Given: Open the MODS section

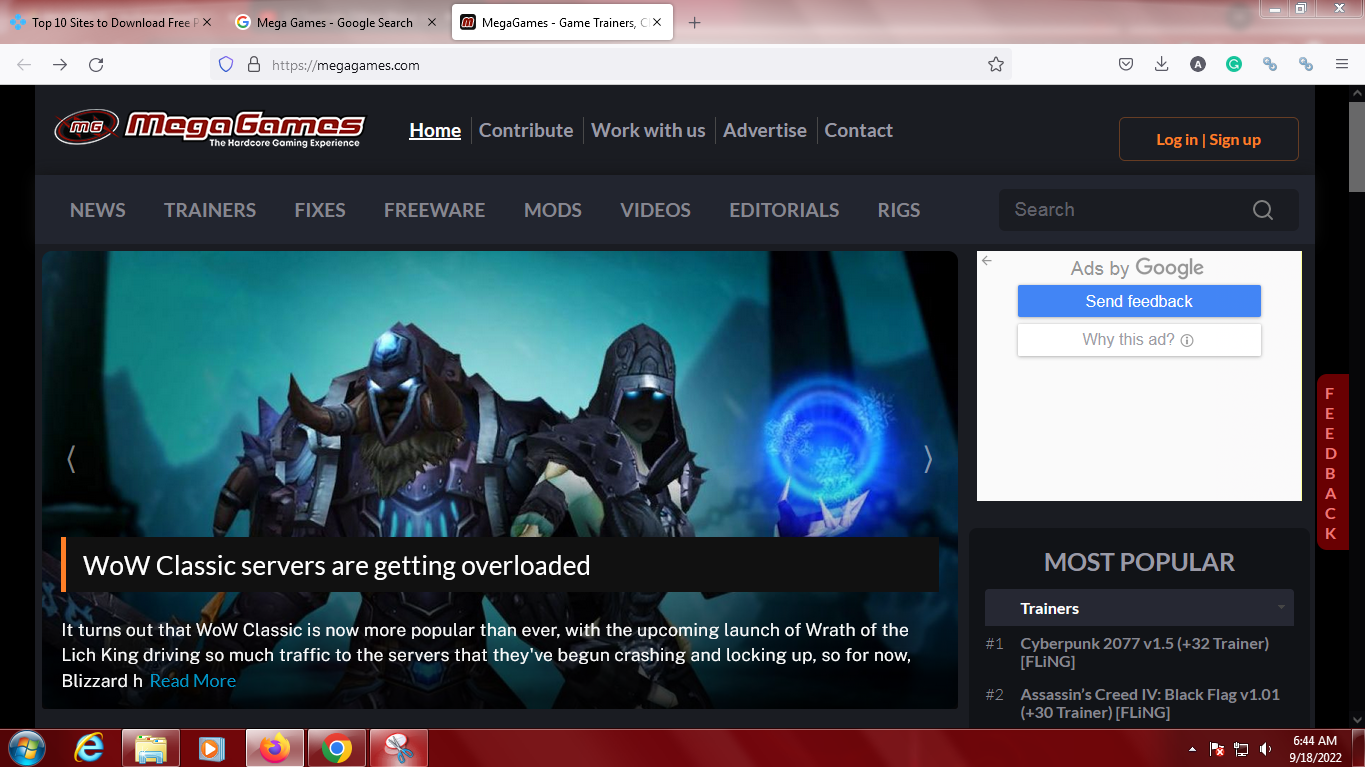Looking at the screenshot, I should 553,210.
